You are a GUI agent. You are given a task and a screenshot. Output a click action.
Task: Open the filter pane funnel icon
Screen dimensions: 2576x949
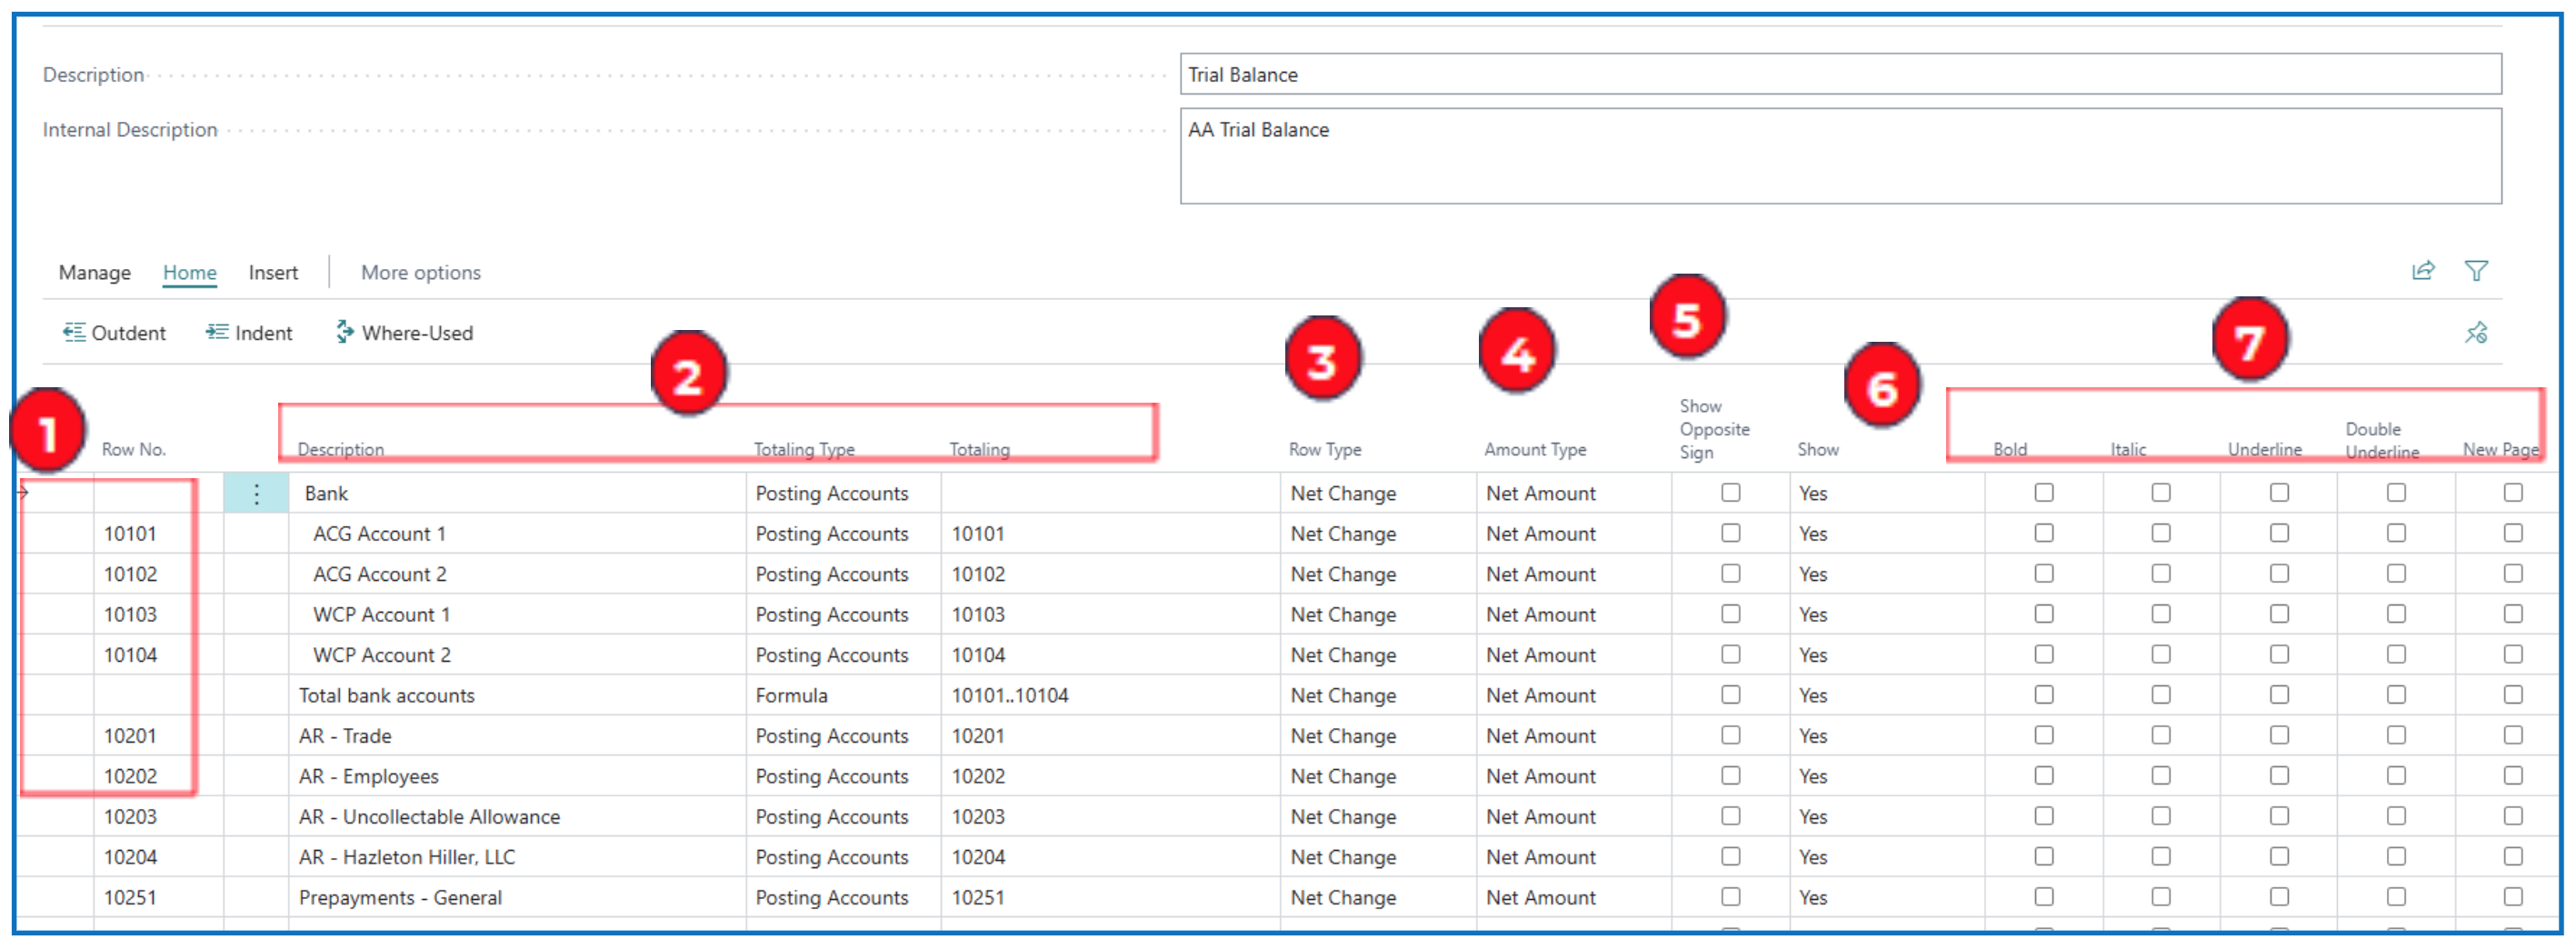pos(2476,271)
